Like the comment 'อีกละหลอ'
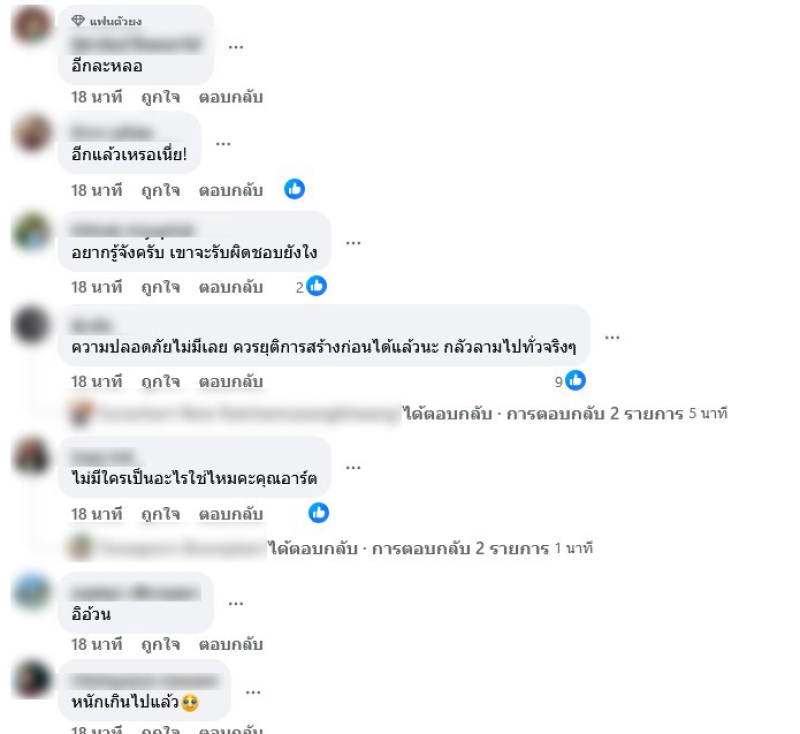Image resolution: width=800 pixels, height=734 pixels. (x=160, y=97)
